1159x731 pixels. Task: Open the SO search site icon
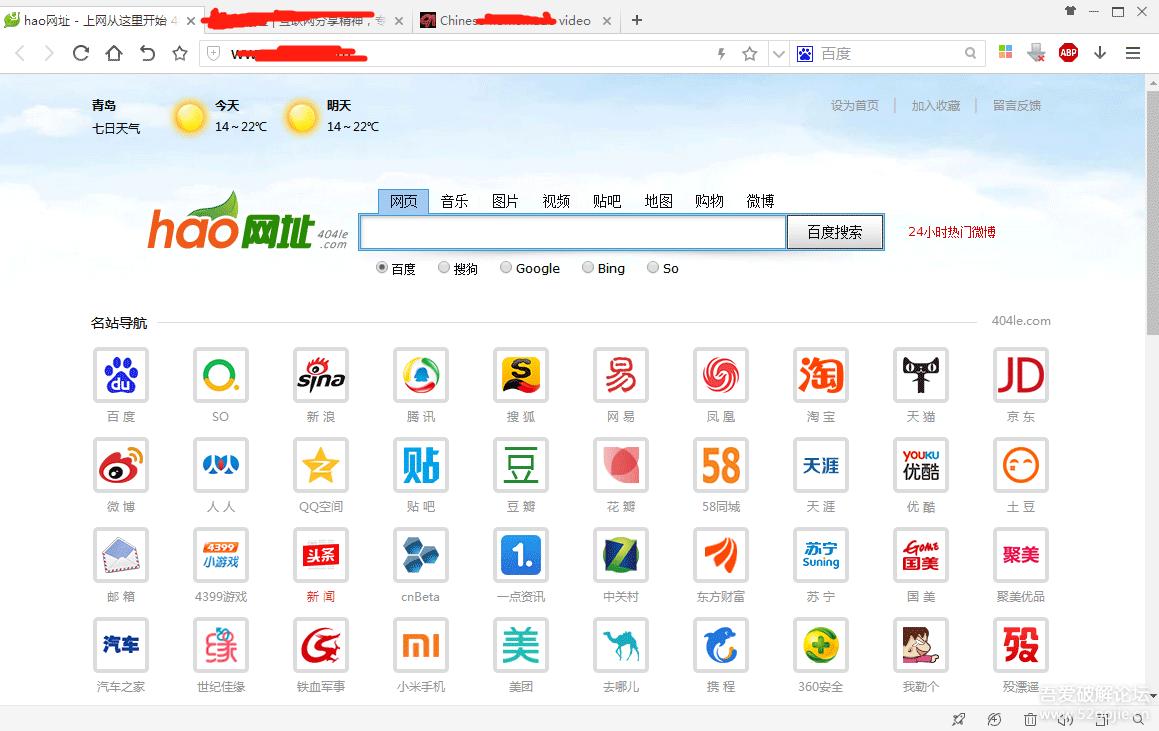(x=221, y=375)
